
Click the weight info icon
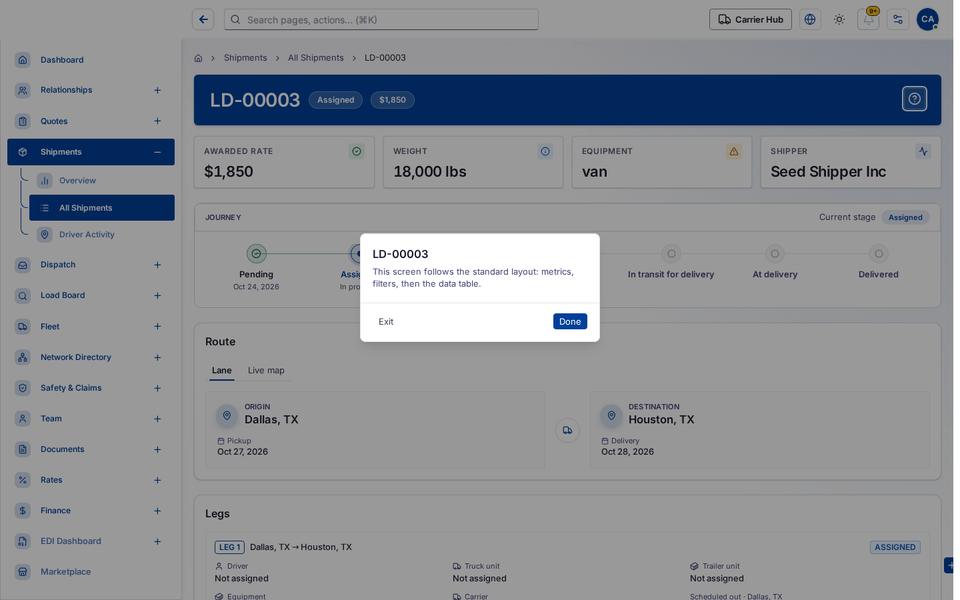545,151
